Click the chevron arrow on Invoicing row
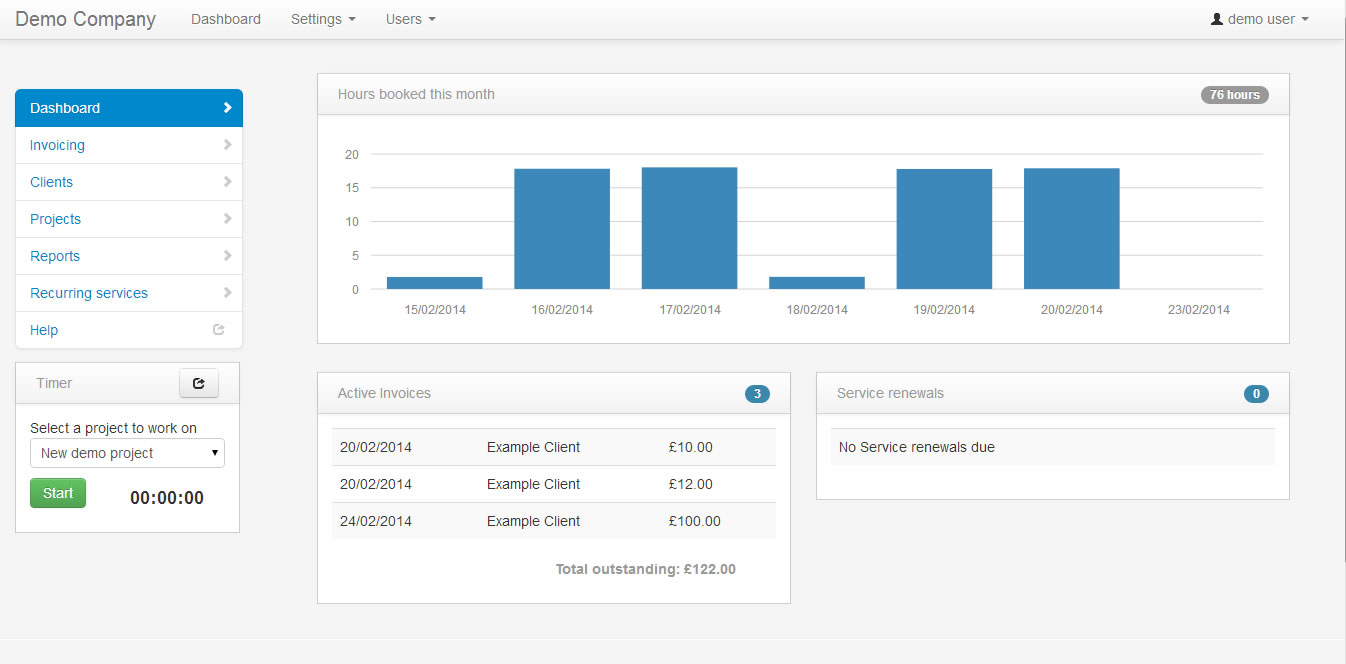Screen dimensions: 1346x664 coord(227,145)
